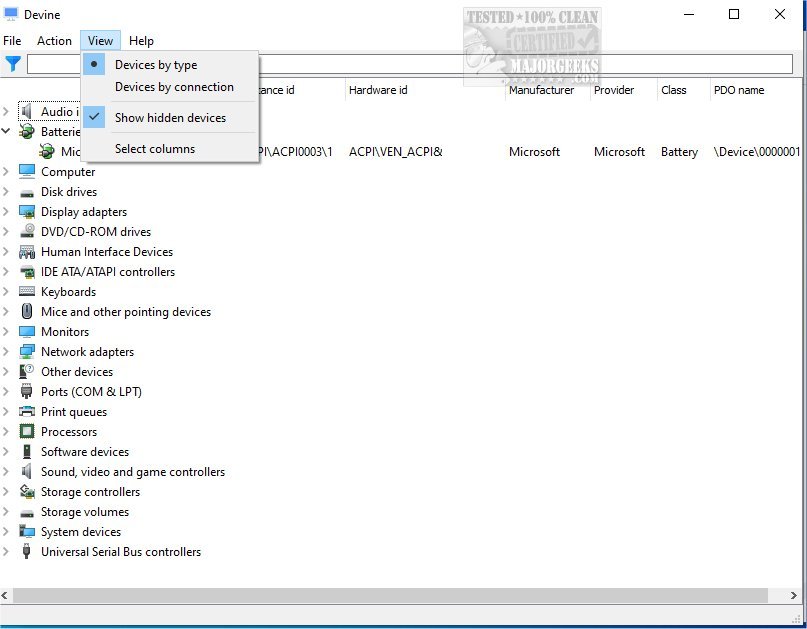Viewport: 807px width, 629px height.
Task: Click the Mice and pointing devices icon
Action: 27,311
